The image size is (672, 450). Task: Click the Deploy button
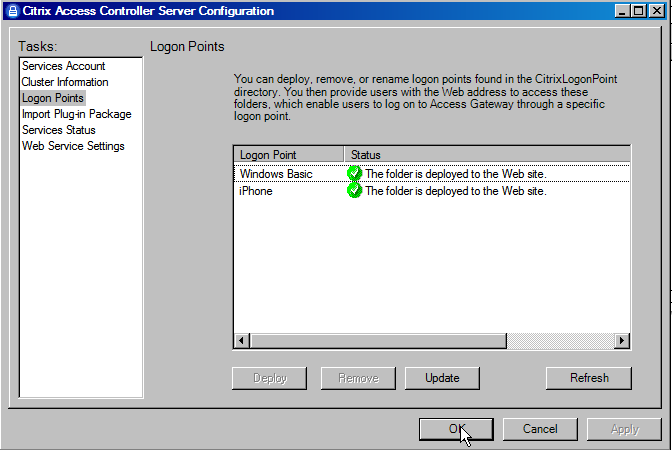point(270,378)
